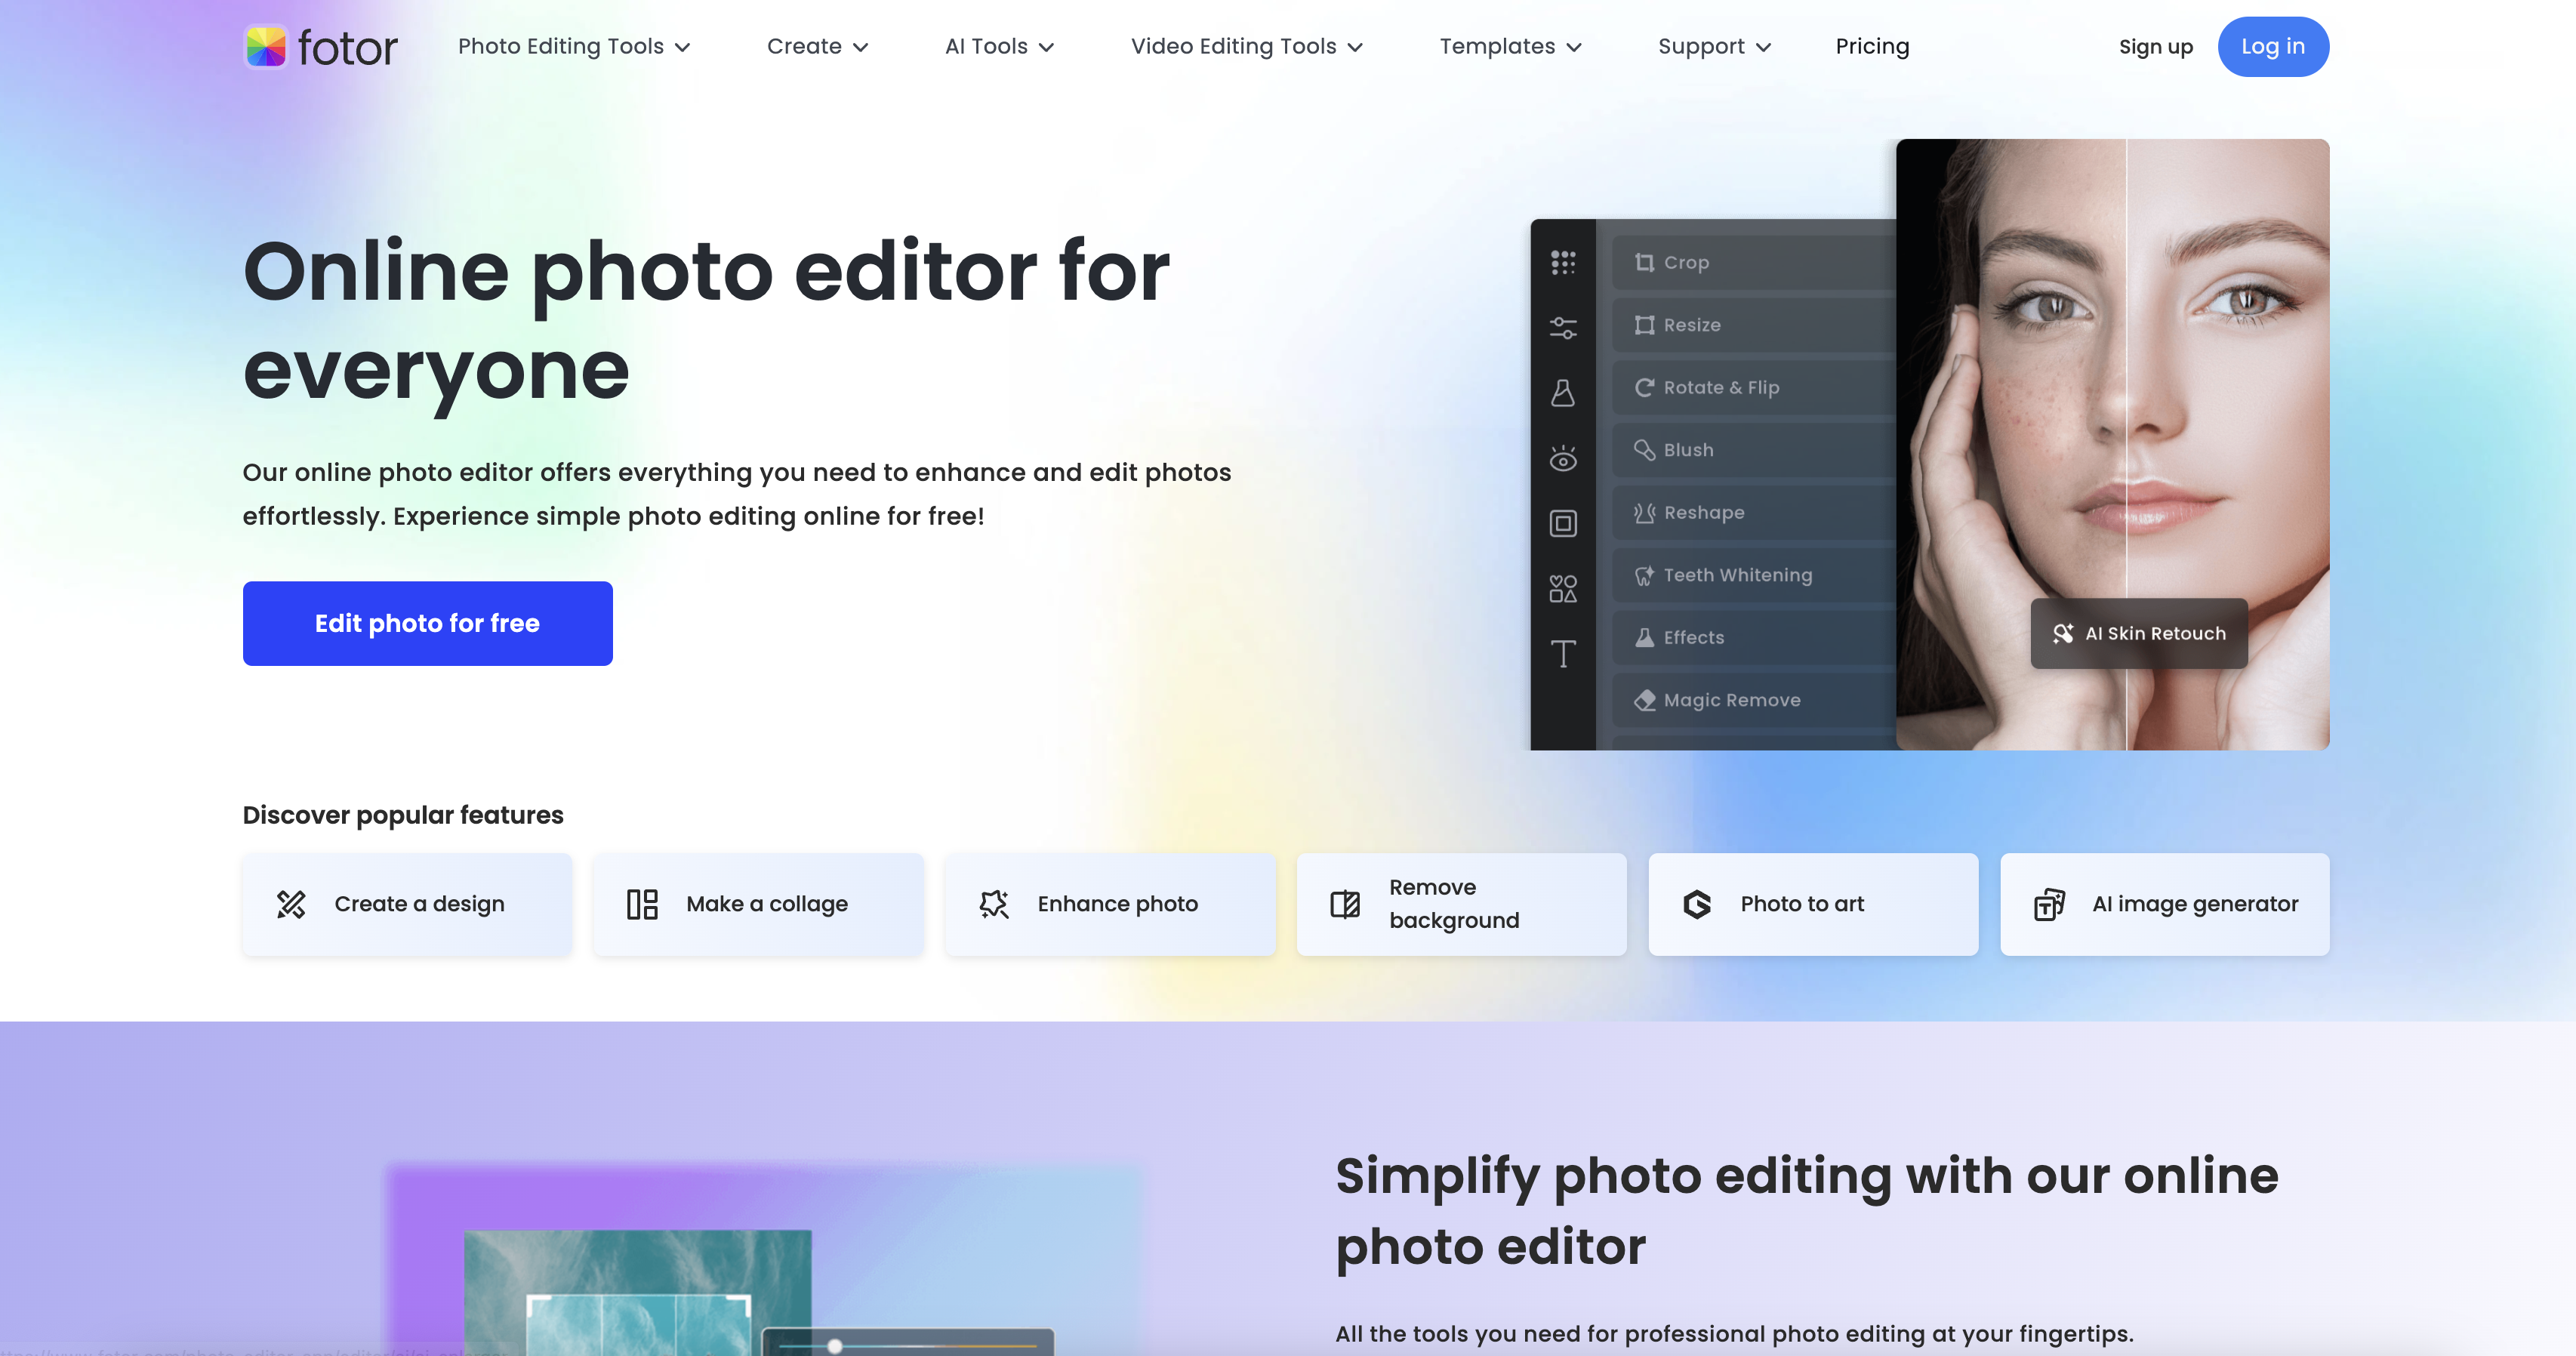The width and height of the screenshot is (2576, 1356).
Task: Click the slider knob under the crop preview
Action: pos(835,1346)
